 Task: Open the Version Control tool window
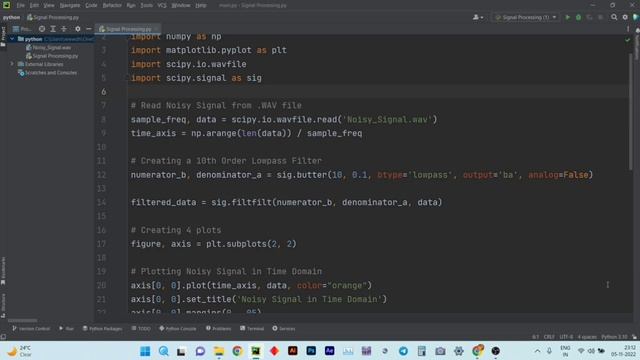coord(31,329)
